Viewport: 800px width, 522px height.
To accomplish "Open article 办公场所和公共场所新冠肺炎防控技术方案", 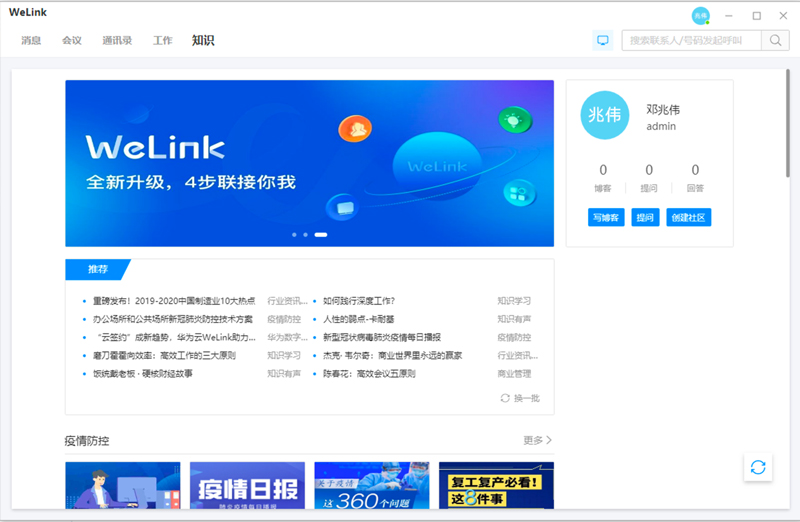I will (x=172, y=319).
